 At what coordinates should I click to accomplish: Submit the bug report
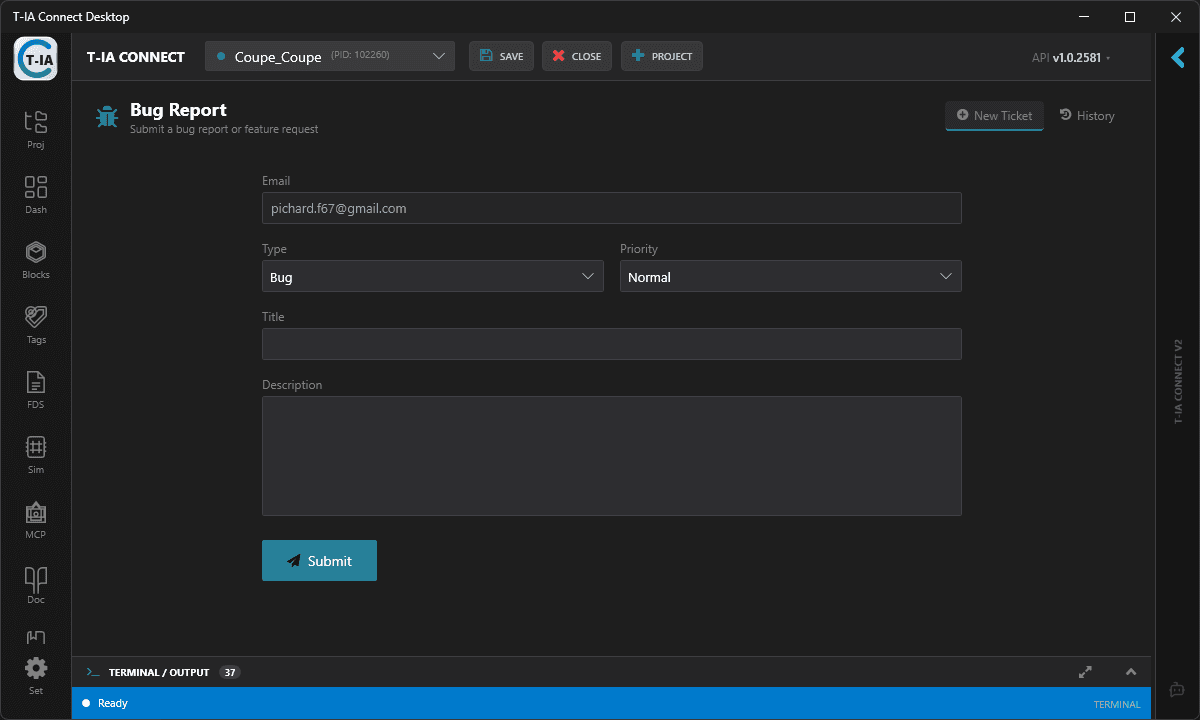pyautogui.click(x=319, y=560)
